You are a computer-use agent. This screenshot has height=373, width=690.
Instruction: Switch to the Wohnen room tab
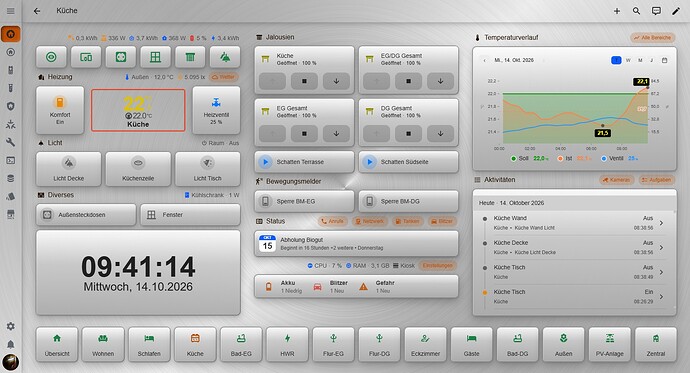(103, 345)
